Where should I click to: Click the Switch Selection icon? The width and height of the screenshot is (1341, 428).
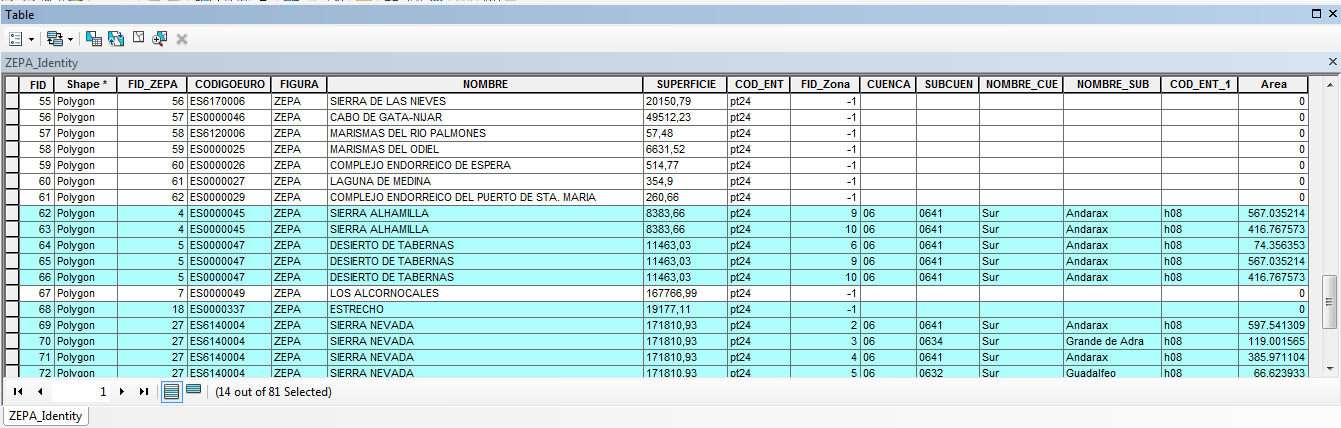tap(116, 38)
